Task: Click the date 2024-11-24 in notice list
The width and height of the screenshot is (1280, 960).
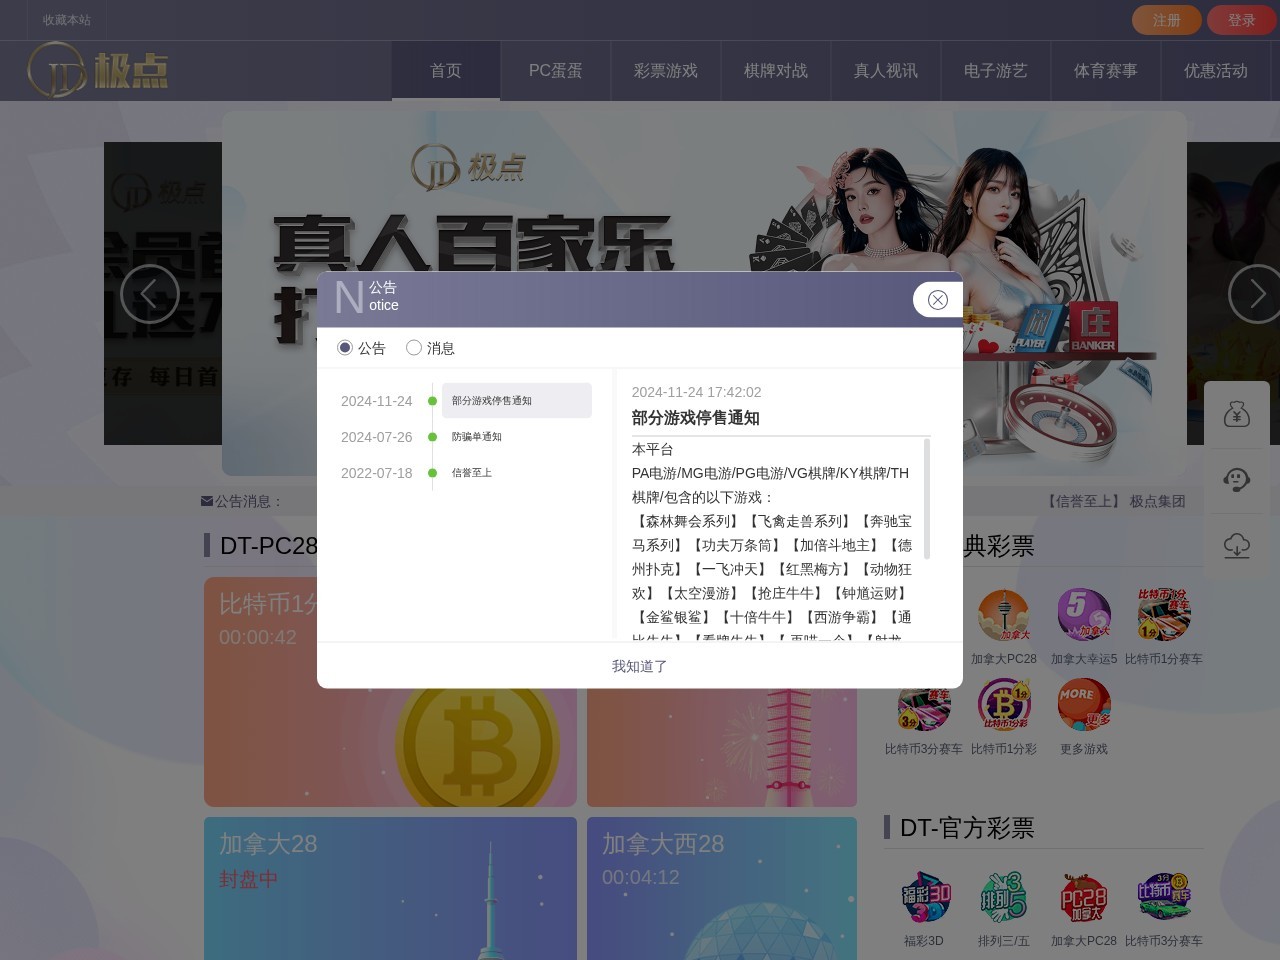Action: 376,401
